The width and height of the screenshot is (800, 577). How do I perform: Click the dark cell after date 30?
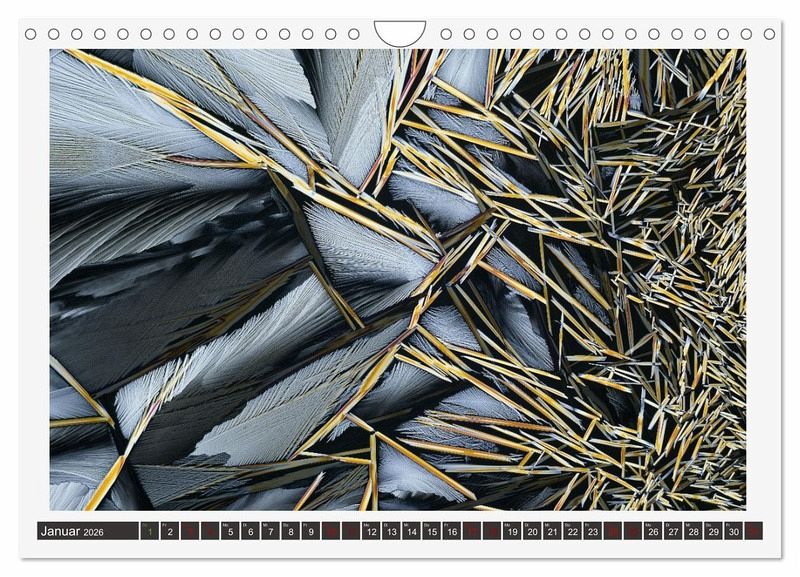pyautogui.click(x=753, y=531)
